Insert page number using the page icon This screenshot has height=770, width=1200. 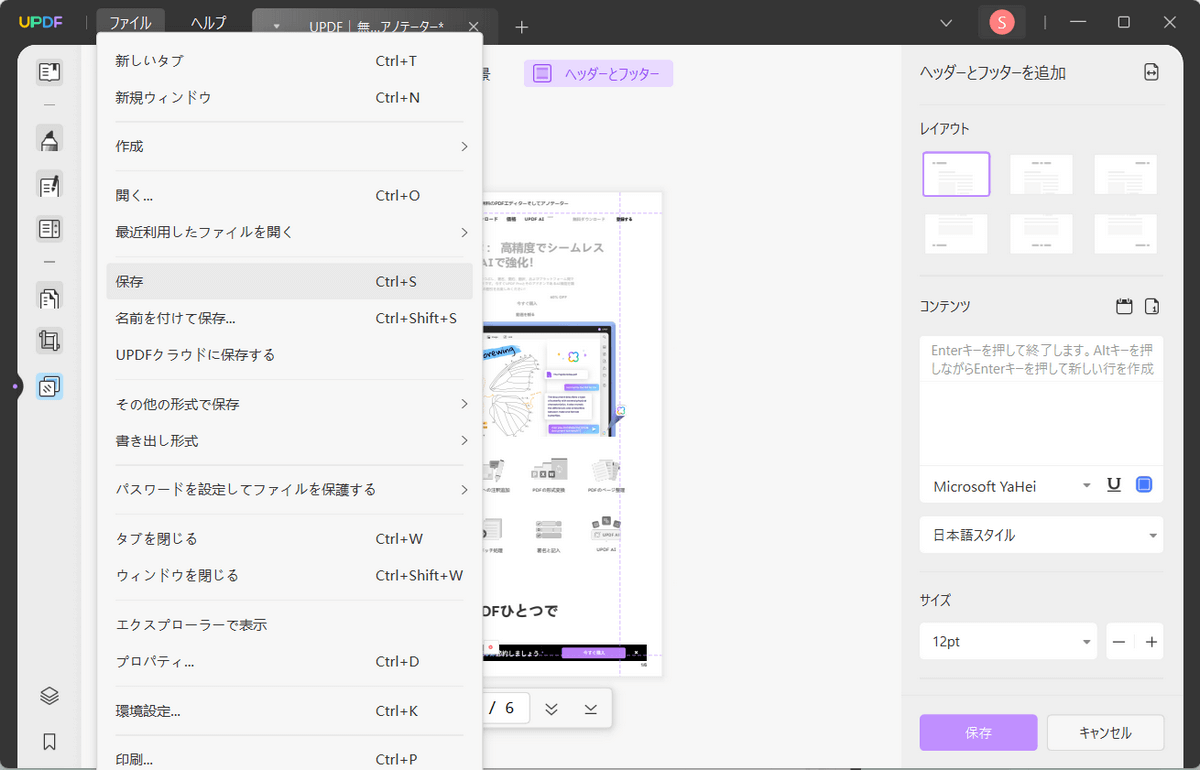click(1152, 306)
